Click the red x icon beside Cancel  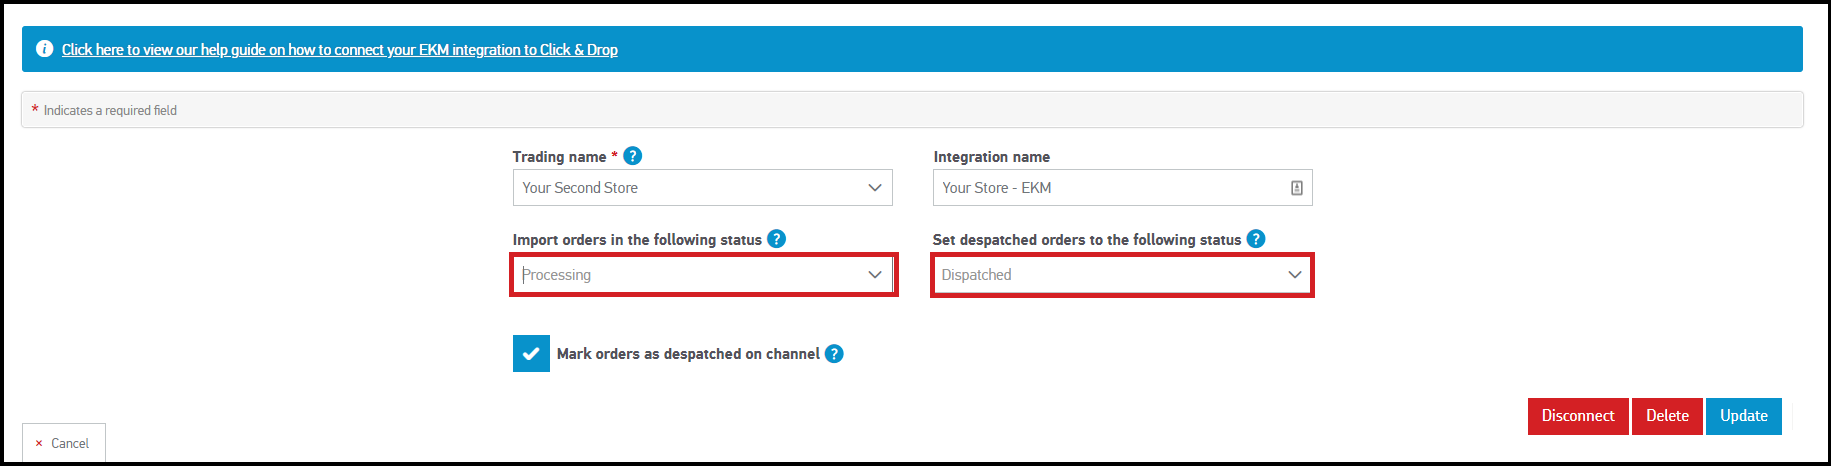(39, 443)
